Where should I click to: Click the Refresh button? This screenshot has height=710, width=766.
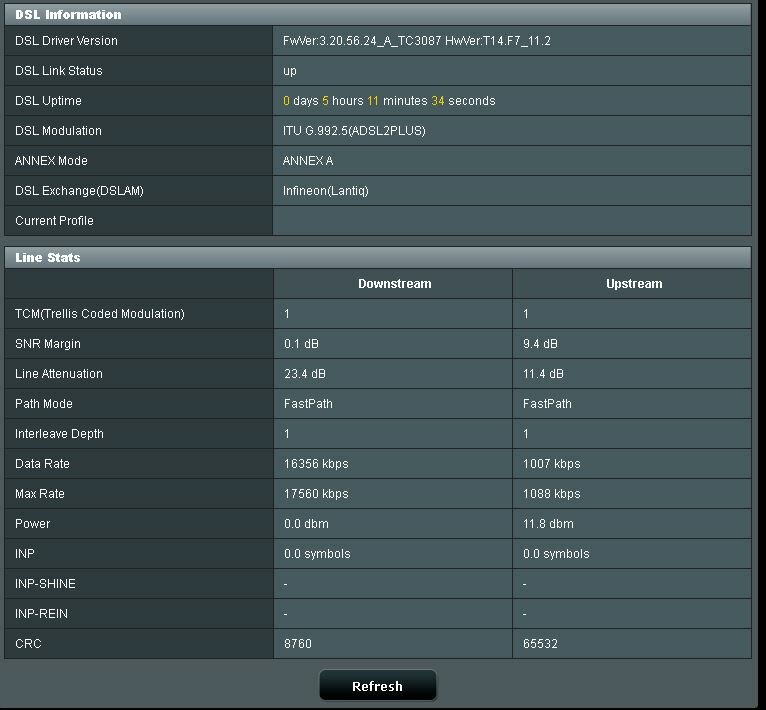click(x=377, y=686)
